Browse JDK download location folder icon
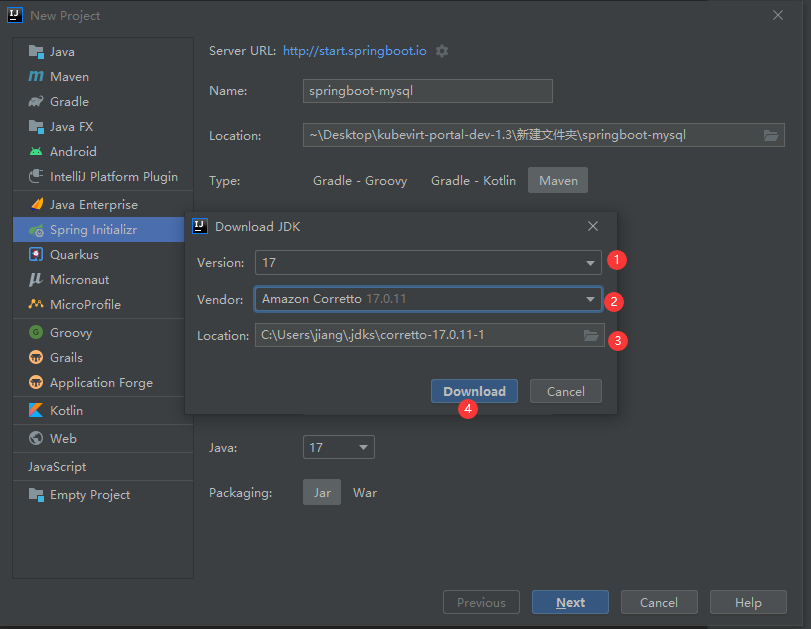 click(x=591, y=335)
